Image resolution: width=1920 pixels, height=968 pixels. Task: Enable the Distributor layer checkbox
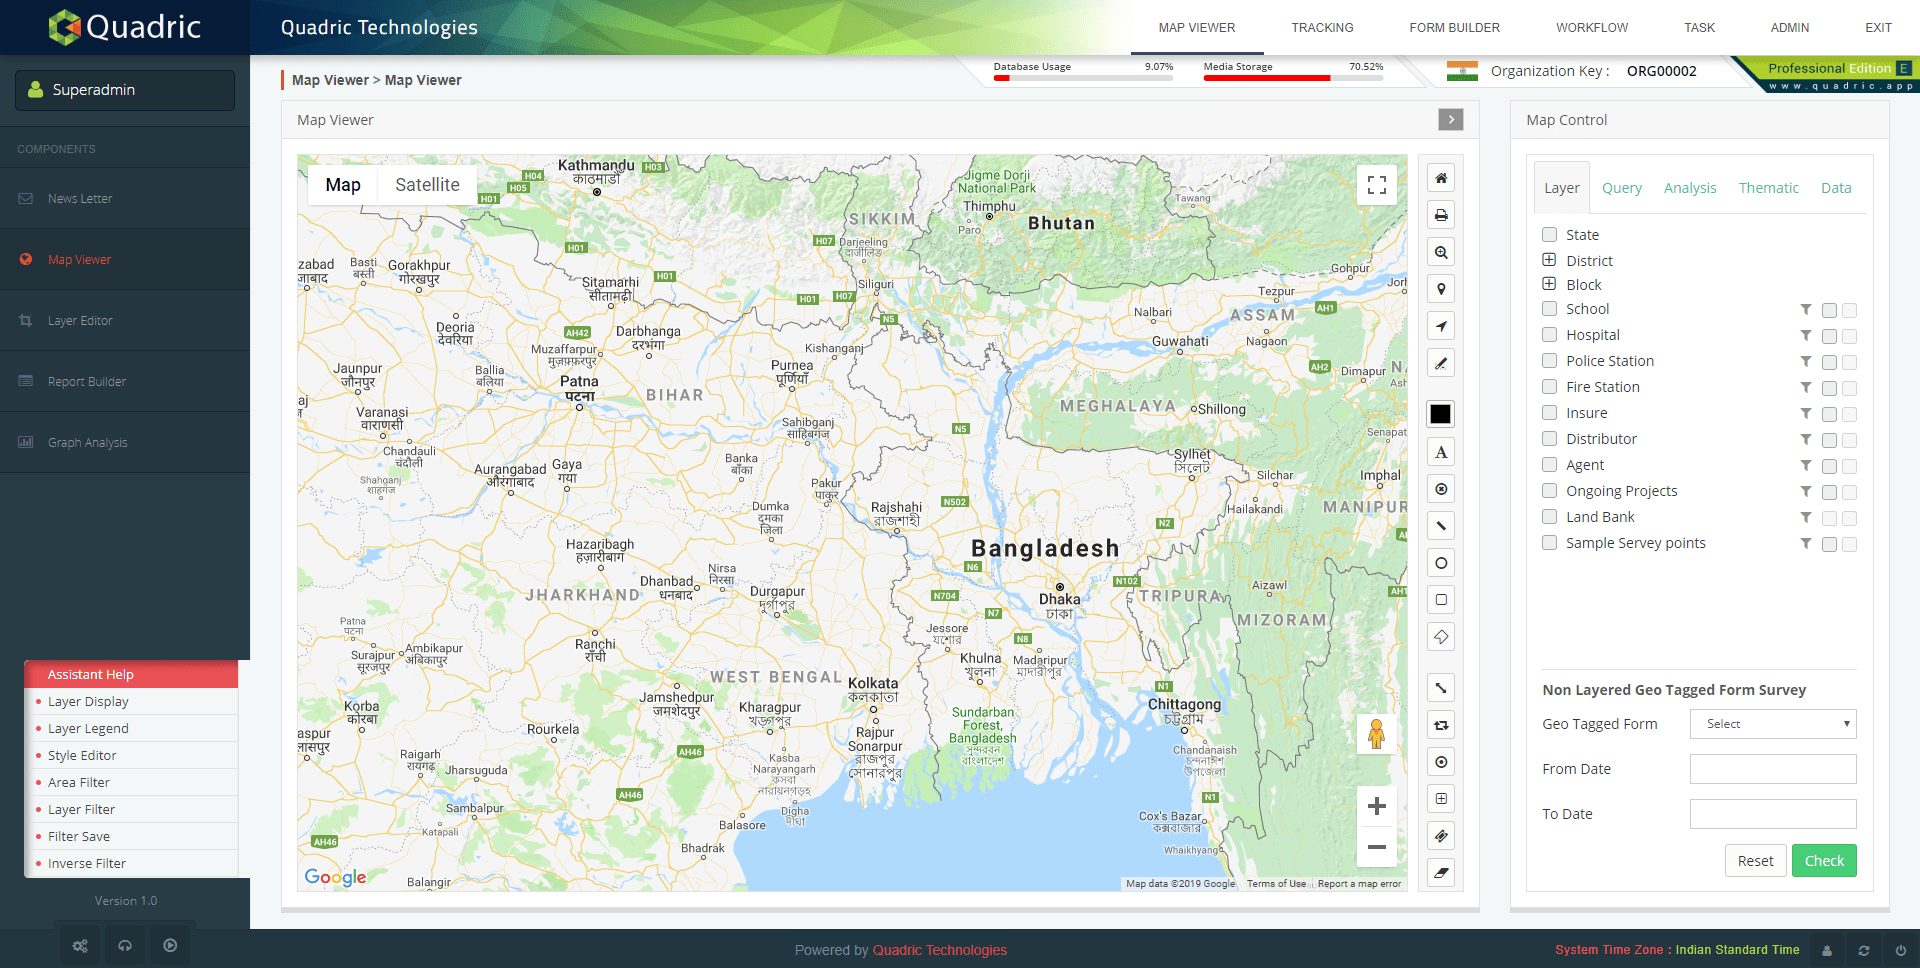click(1549, 439)
